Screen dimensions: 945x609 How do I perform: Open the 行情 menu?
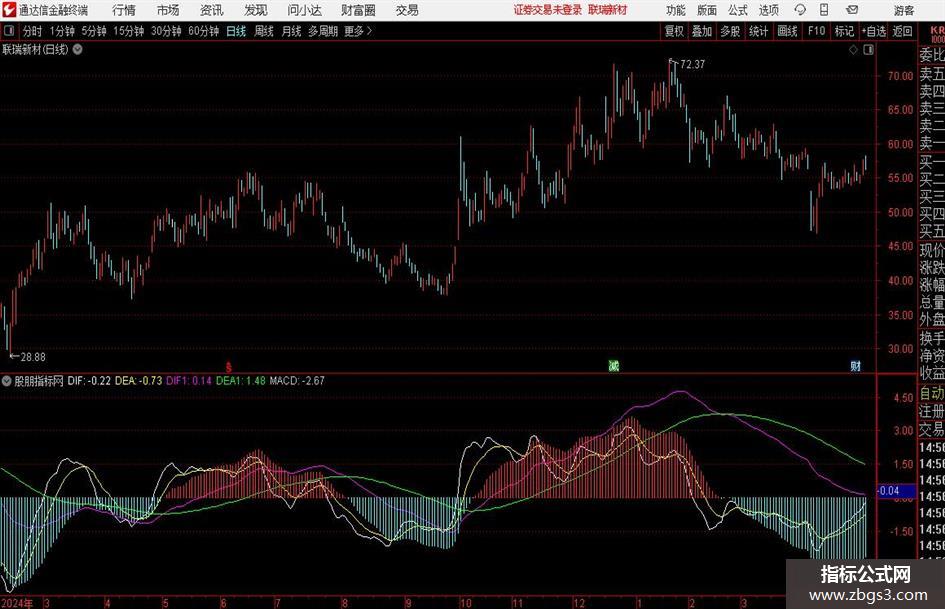[x=124, y=10]
